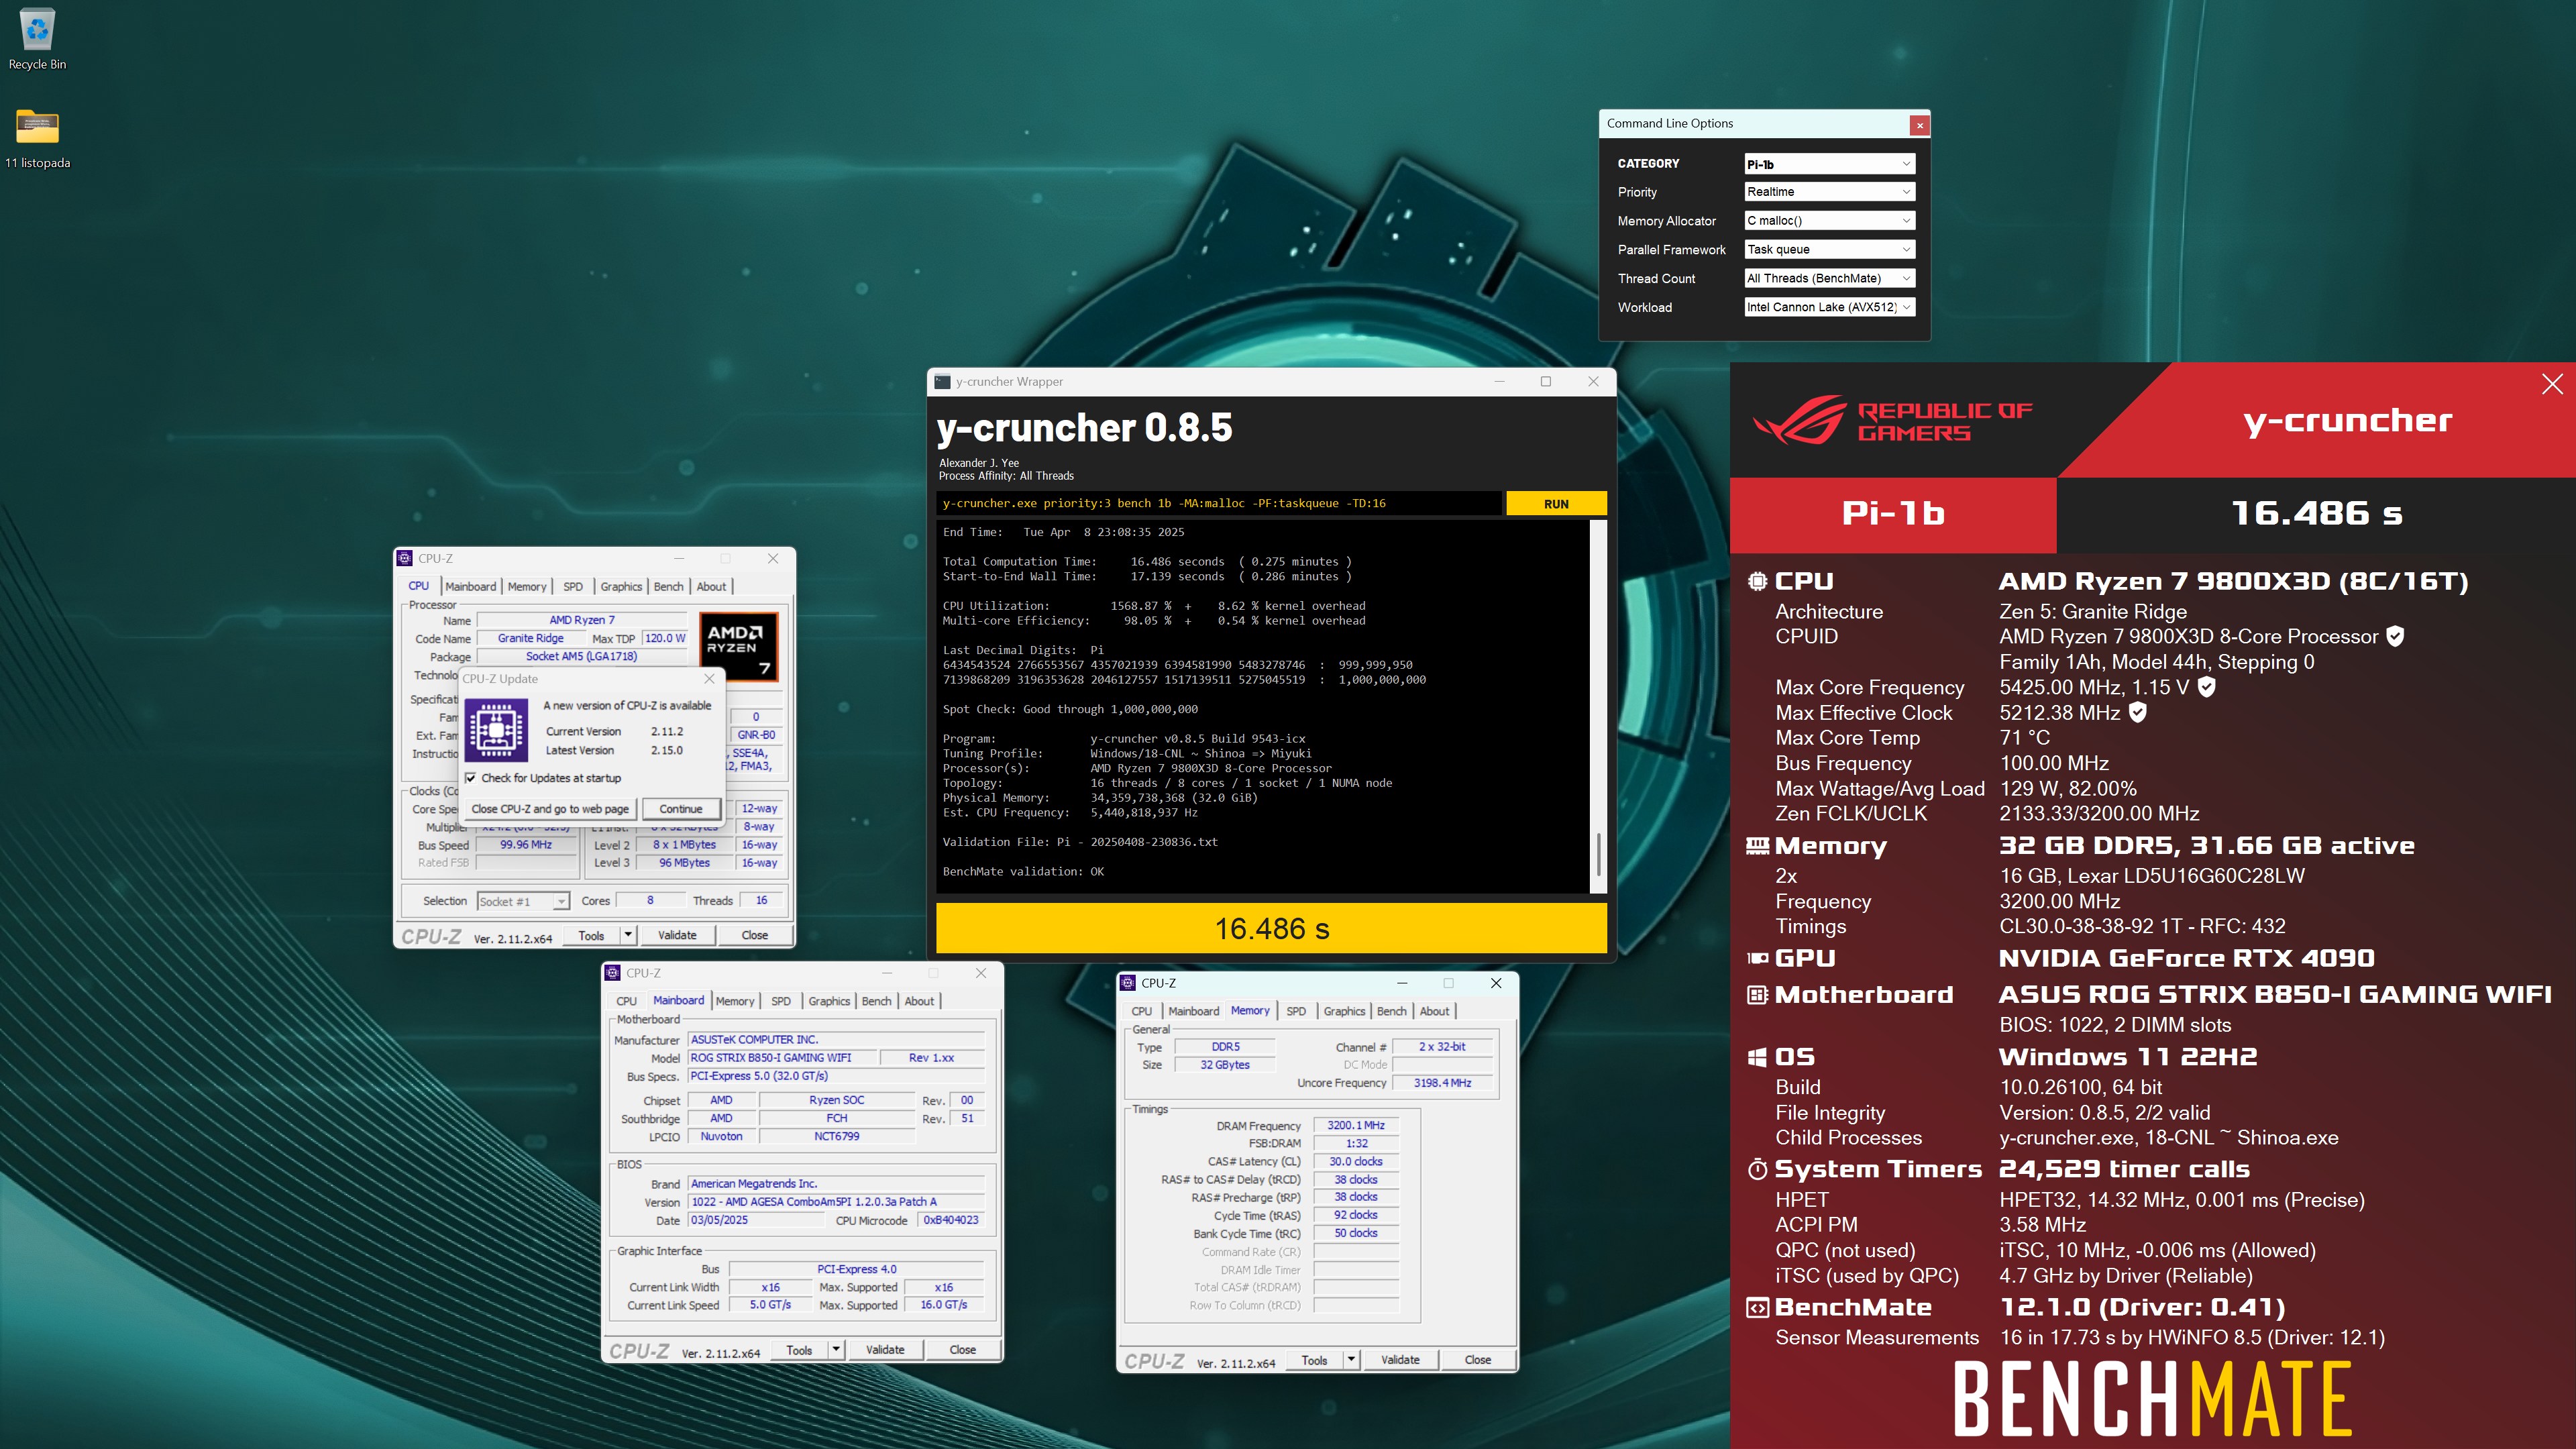Maximize the y-cruncher Wrapper window

coord(1545,381)
